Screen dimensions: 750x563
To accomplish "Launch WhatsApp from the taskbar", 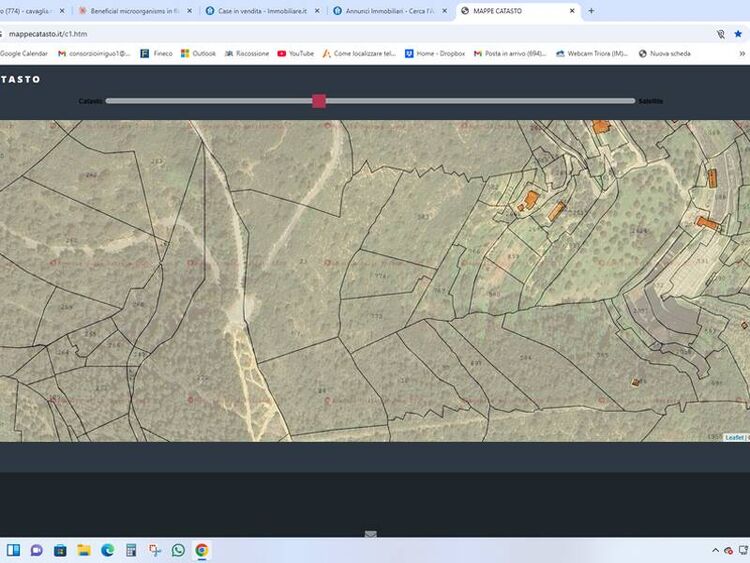I will pyautogui.click(x=178, y=550).
